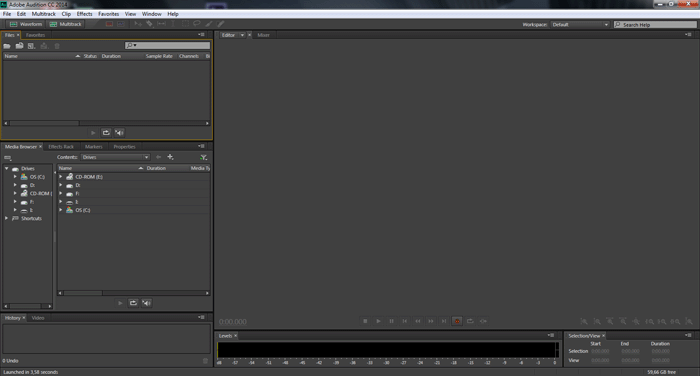Click the Media Browser back arrow icon
Screen dimensions: 700x376
[158, 157]
